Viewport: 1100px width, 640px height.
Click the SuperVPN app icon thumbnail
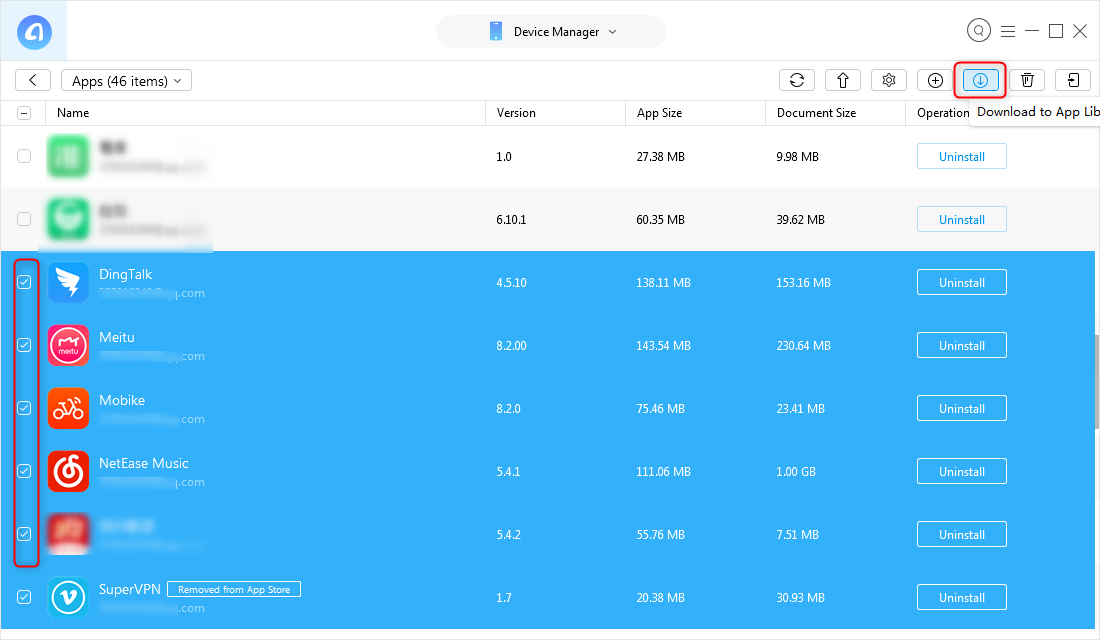click(x=69, y=597)
